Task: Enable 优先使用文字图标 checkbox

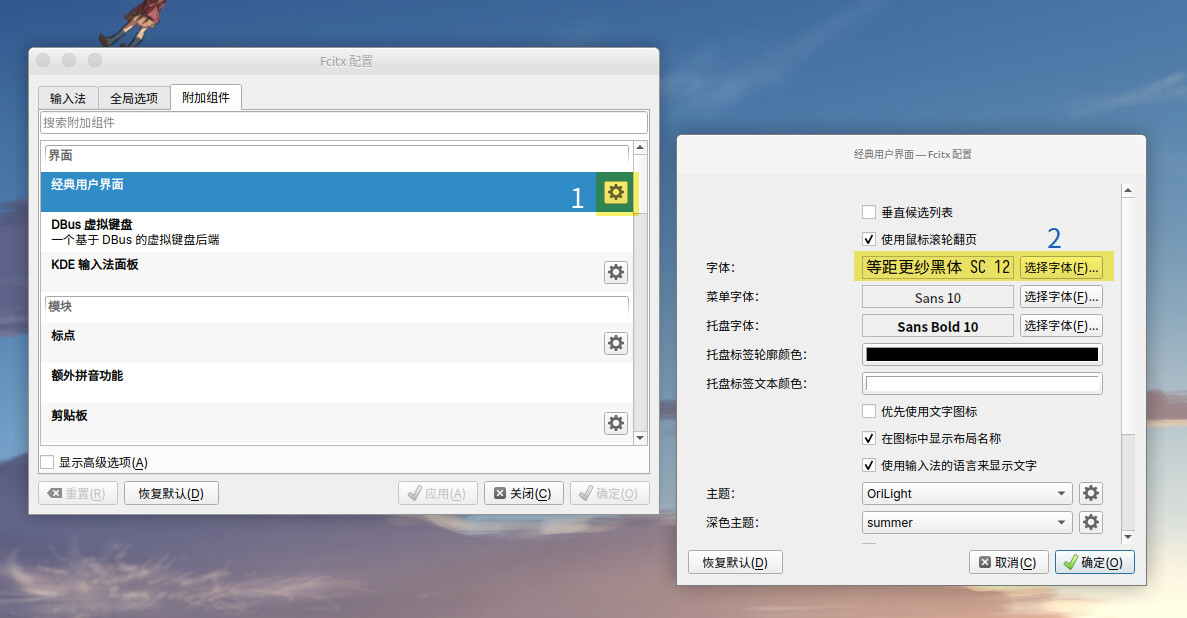Action: (x=869, y=411)
